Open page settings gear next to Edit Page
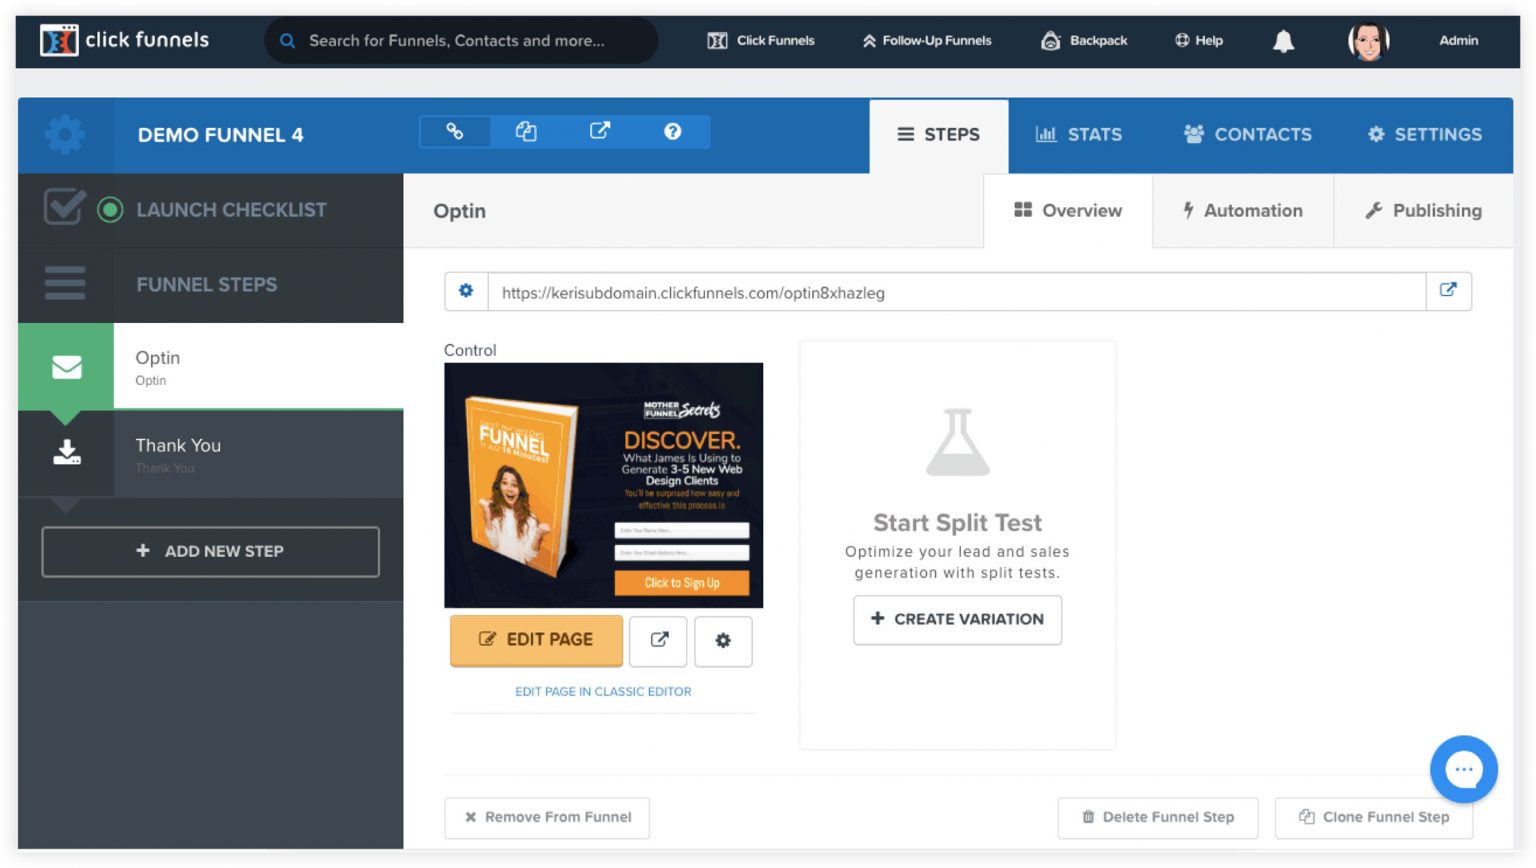1536x868 pixels. [723, 641]
